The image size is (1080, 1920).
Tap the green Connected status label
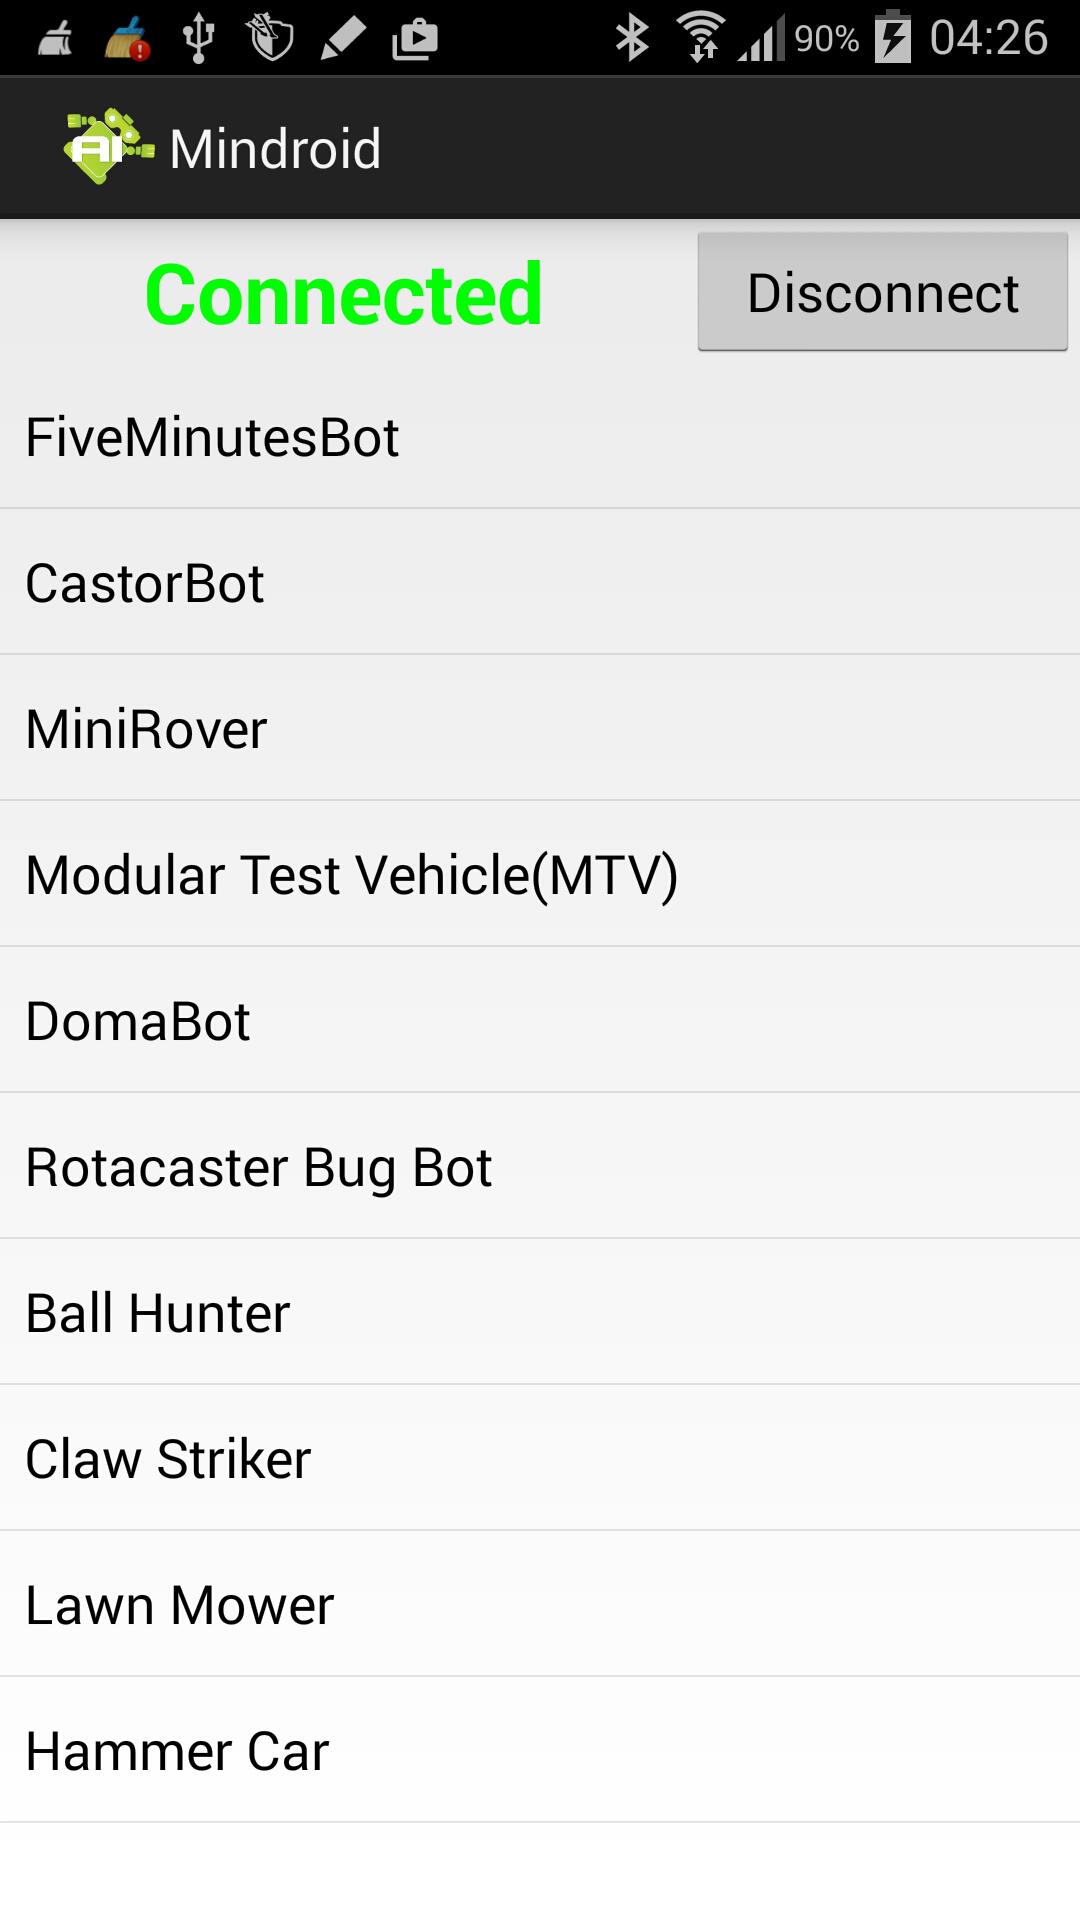[345, 293]
